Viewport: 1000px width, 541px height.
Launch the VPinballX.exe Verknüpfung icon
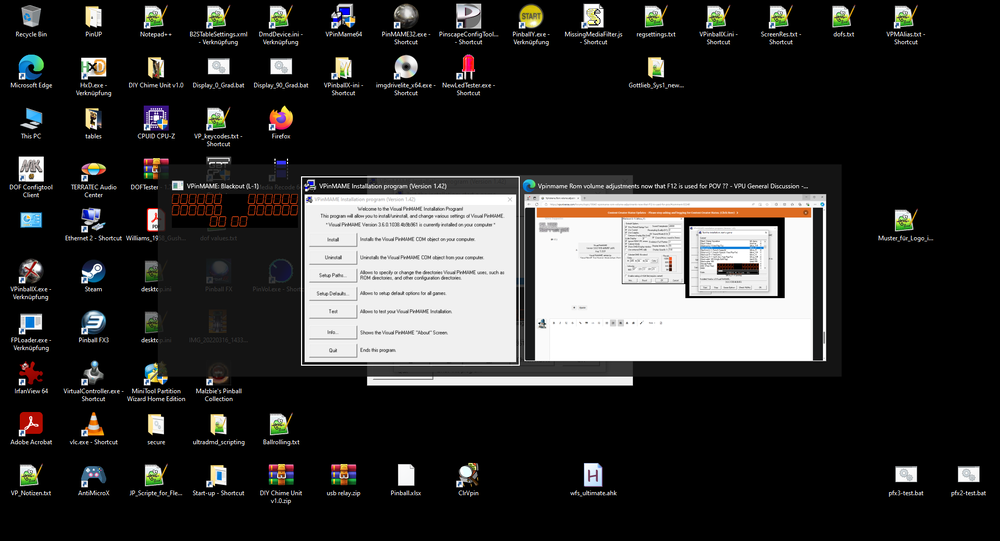pyautogui.click(x=31, y=272)
